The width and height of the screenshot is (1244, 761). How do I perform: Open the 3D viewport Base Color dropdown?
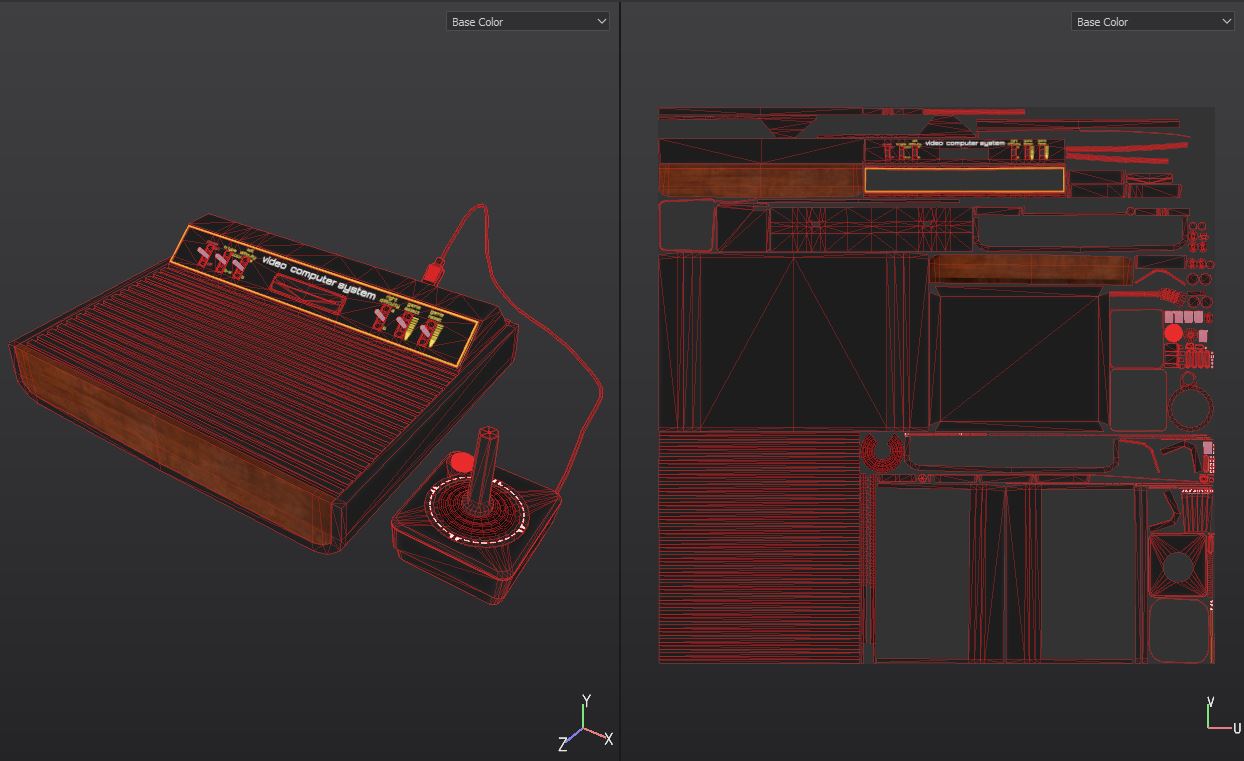pyautogui.click(x=526, y=21)
